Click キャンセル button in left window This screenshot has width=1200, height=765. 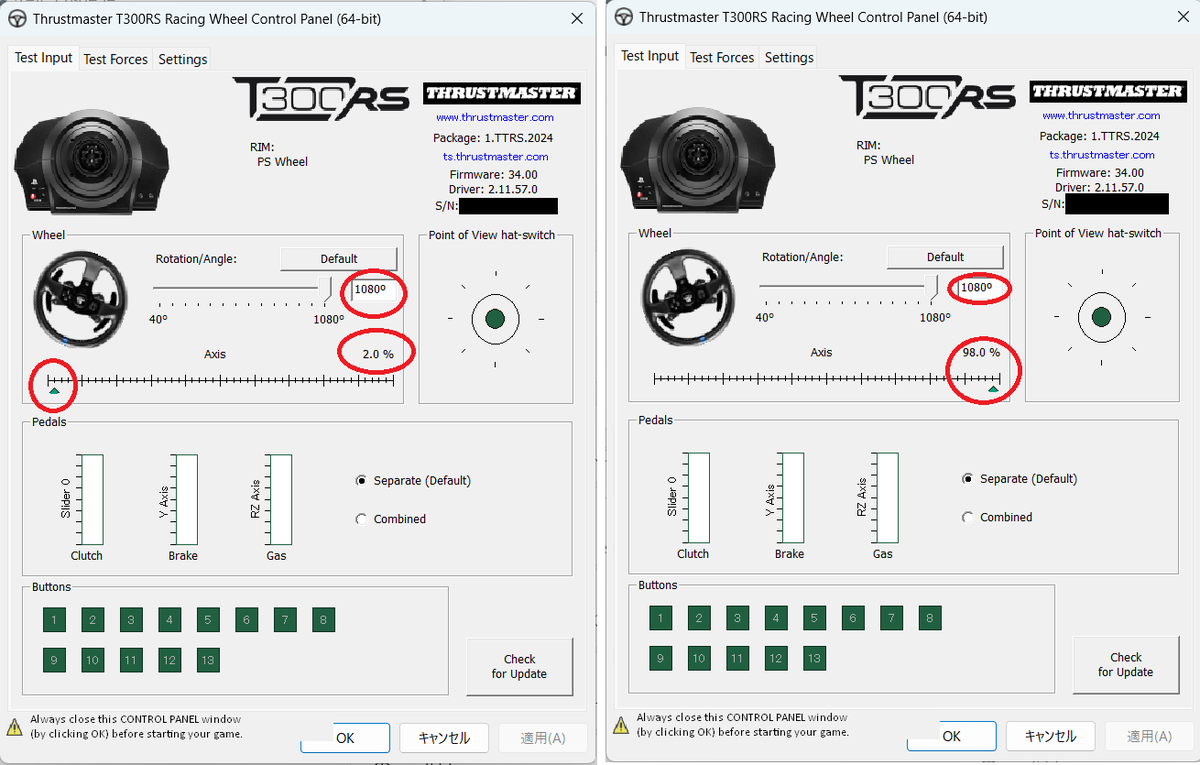[x=444, y=738]
